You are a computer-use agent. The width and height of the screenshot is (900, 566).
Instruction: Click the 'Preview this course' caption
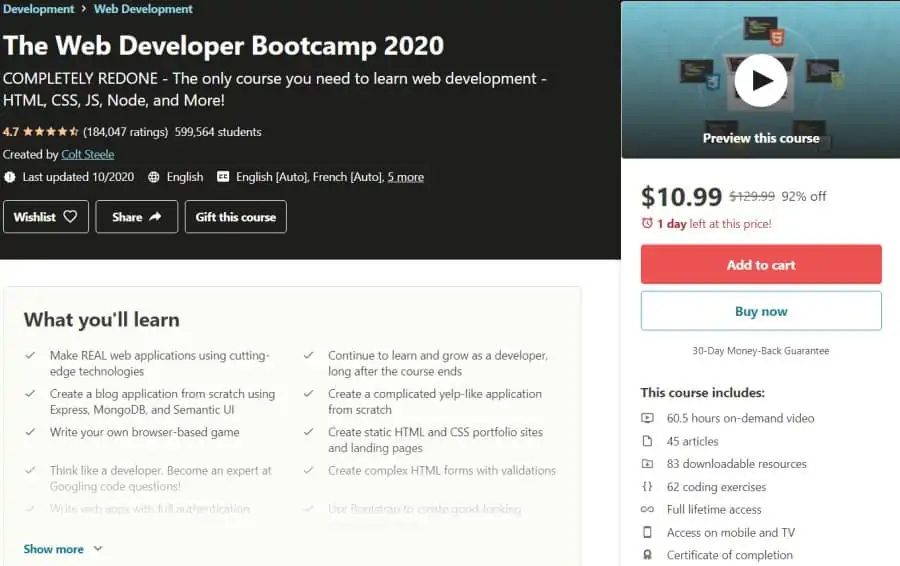pos(761,138)
